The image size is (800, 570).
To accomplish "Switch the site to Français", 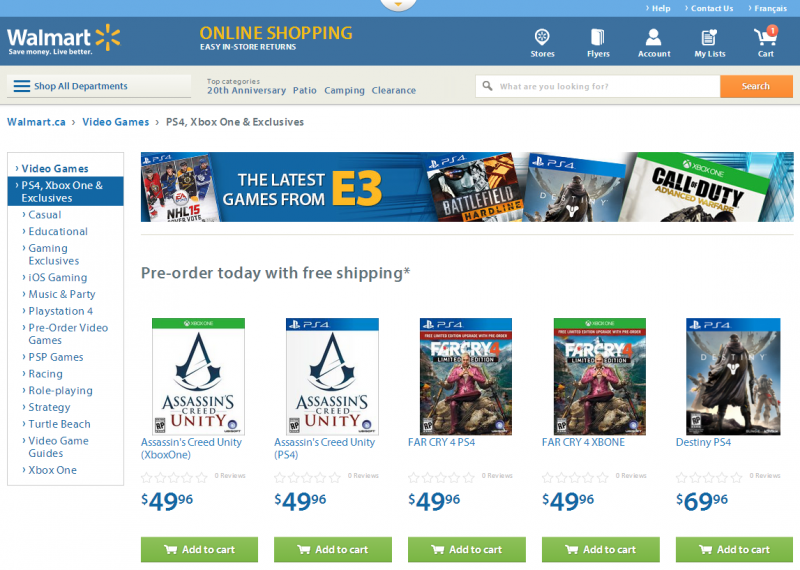I will [770, 8].
